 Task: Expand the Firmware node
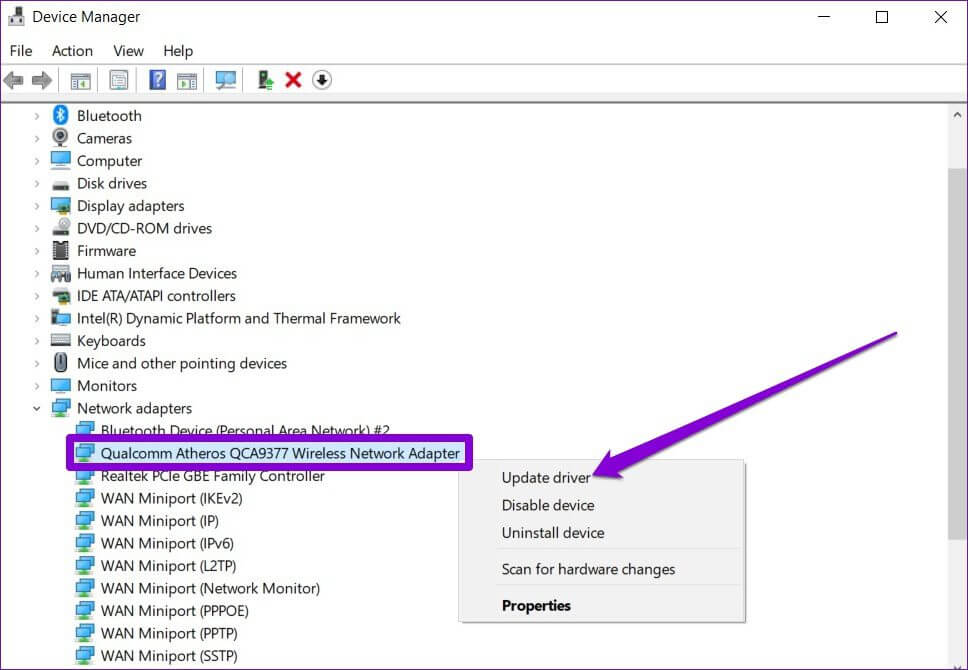pyautogui.click(x=36, y=251)
